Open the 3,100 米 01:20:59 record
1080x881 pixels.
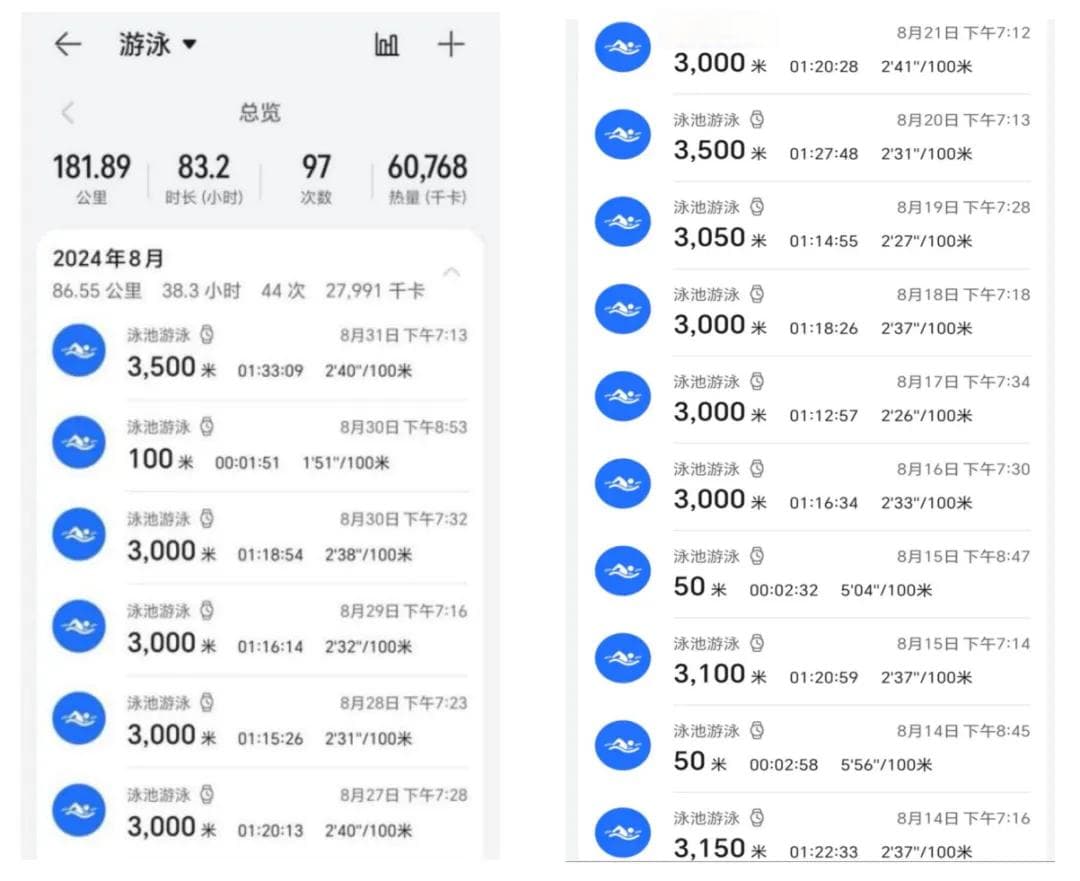(813, 661)
